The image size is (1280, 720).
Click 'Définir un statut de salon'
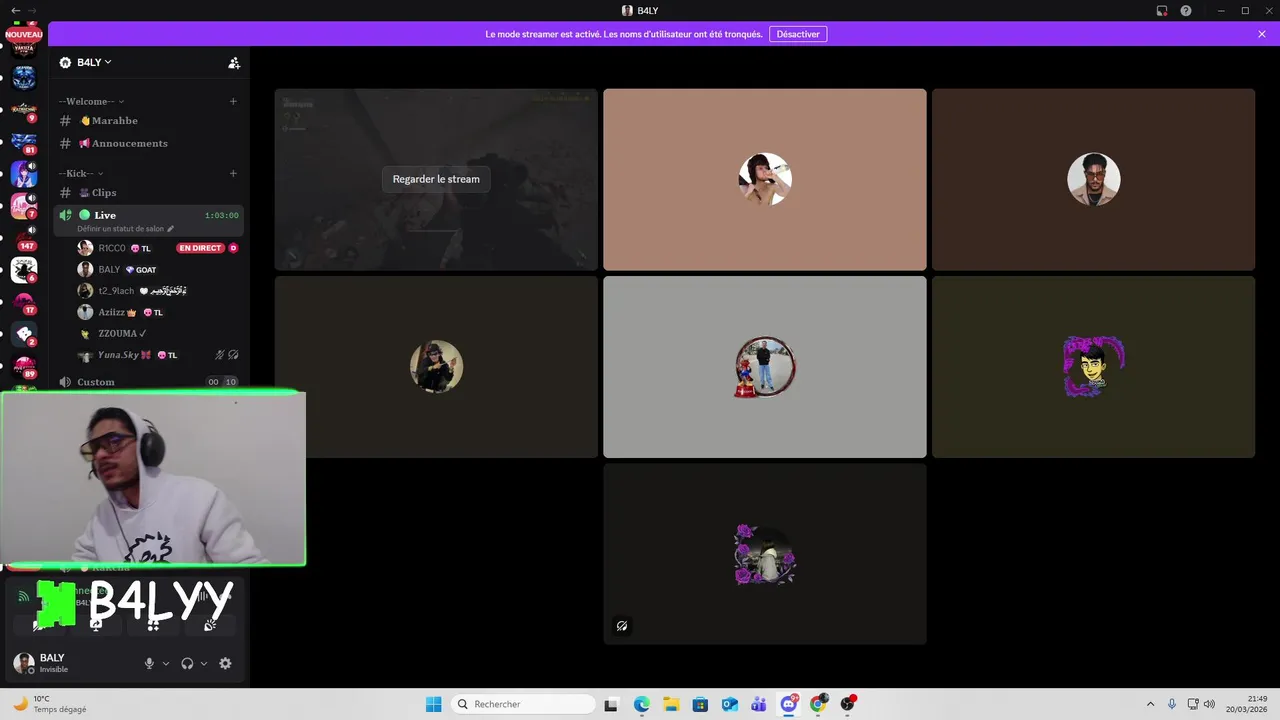click(126, 229)
